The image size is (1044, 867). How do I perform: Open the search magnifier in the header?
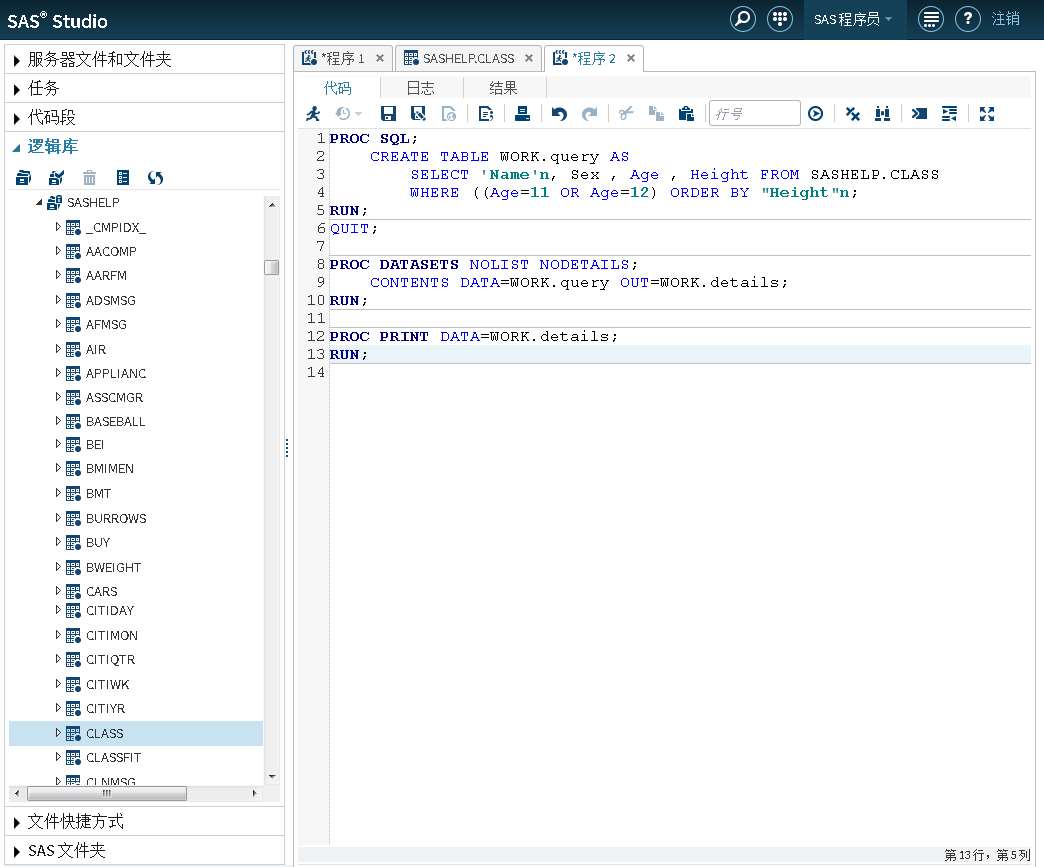click(x=742, y=19)
